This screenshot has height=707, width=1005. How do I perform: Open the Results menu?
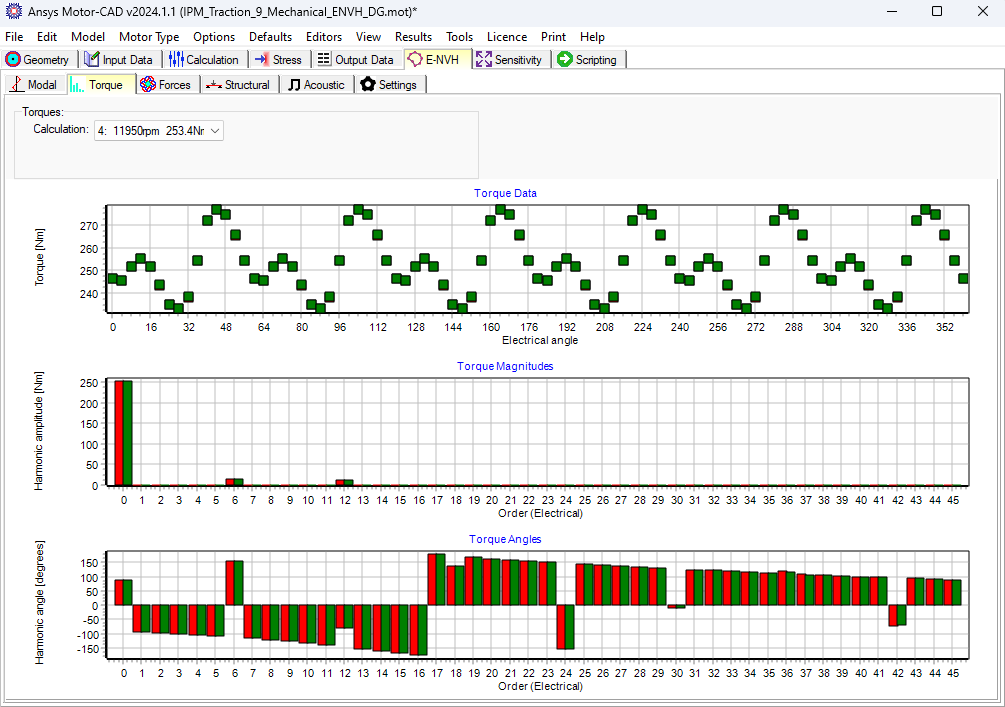point(413,37)
